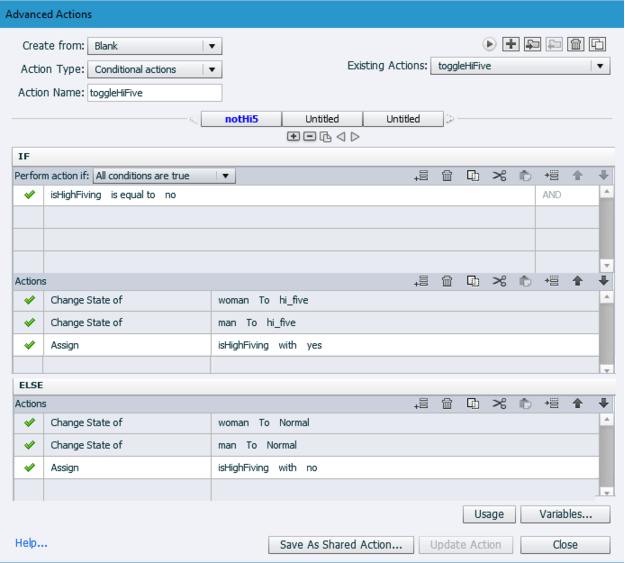Open the Help... link
The width and height of the screenshot is (625, 563).
coord(31,543)
